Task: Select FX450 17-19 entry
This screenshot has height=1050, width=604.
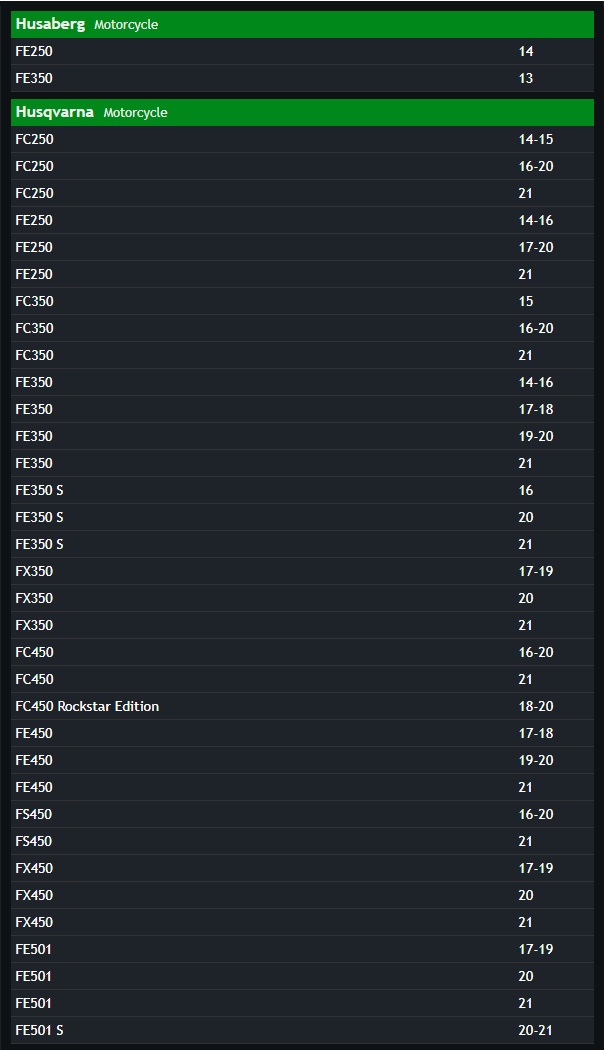Action: pos(302,869)
